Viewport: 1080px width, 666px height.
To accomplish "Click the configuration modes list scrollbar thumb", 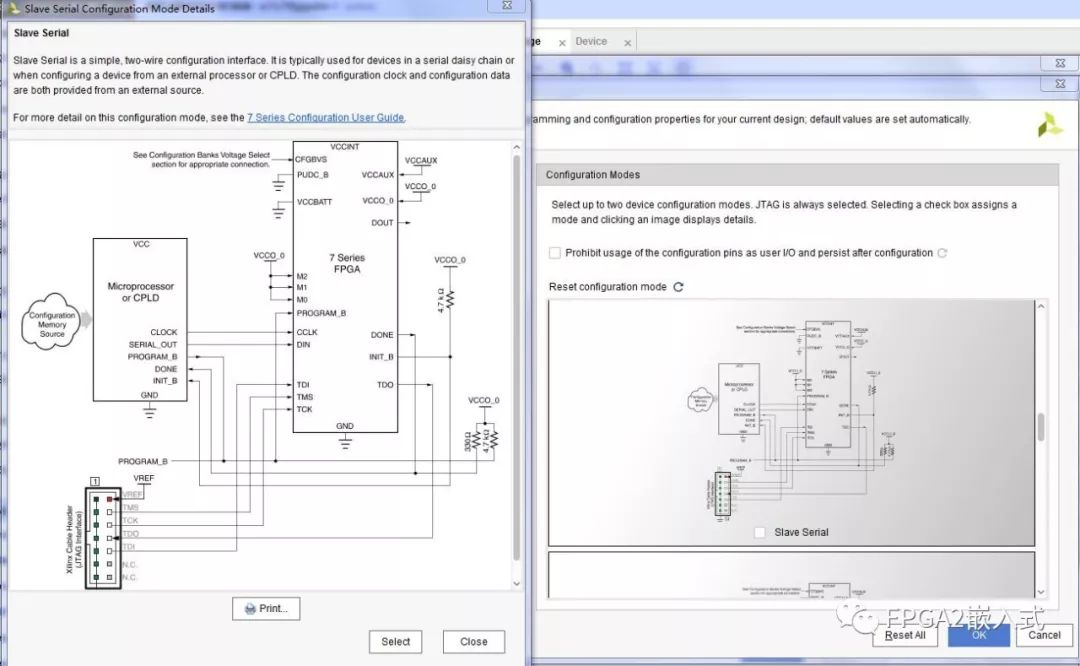I will 1041,427.
